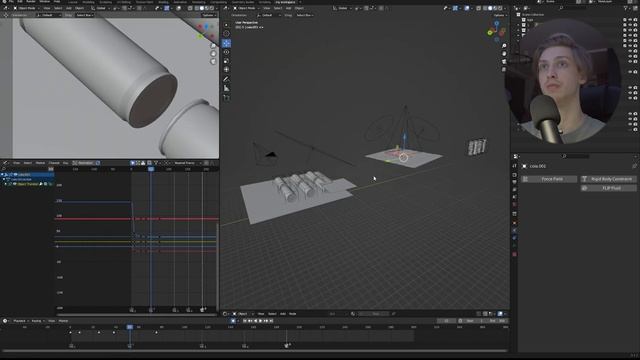The height and width of the screenshot is (360, 640).
Task: Click the navigation gizmo blue Z axis
Action: pyautogui.click(x=497, y=24)
